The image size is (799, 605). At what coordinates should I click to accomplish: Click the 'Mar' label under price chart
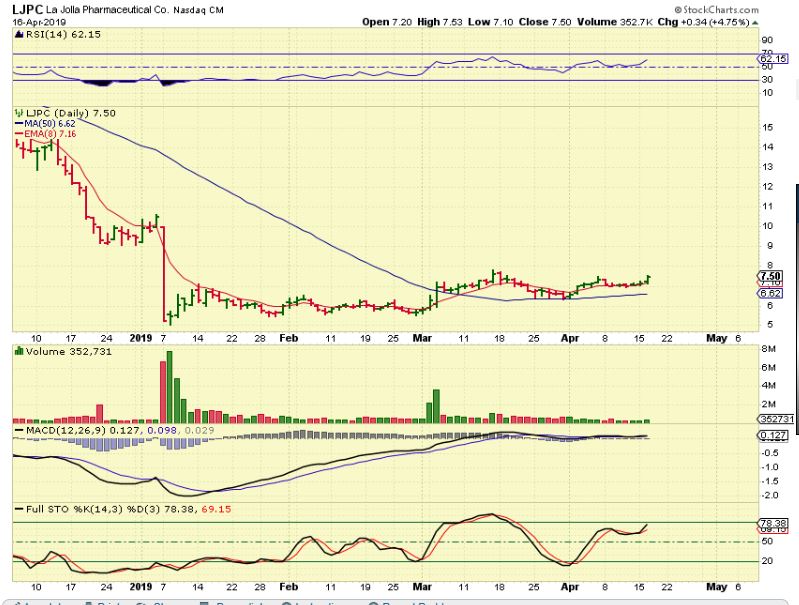coord(422,338)
